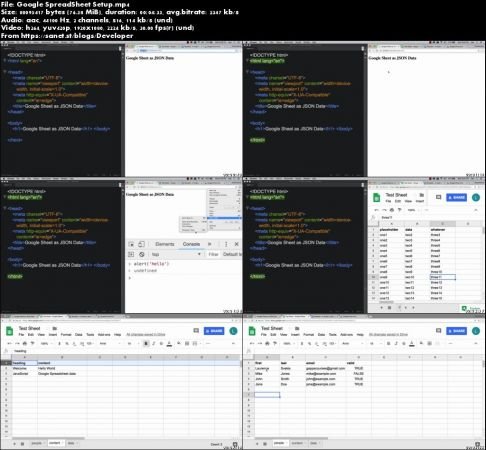Open the comments icon in the heading/content sheet frame
This screenshot has width=486, height=450.
pos(196,331)
